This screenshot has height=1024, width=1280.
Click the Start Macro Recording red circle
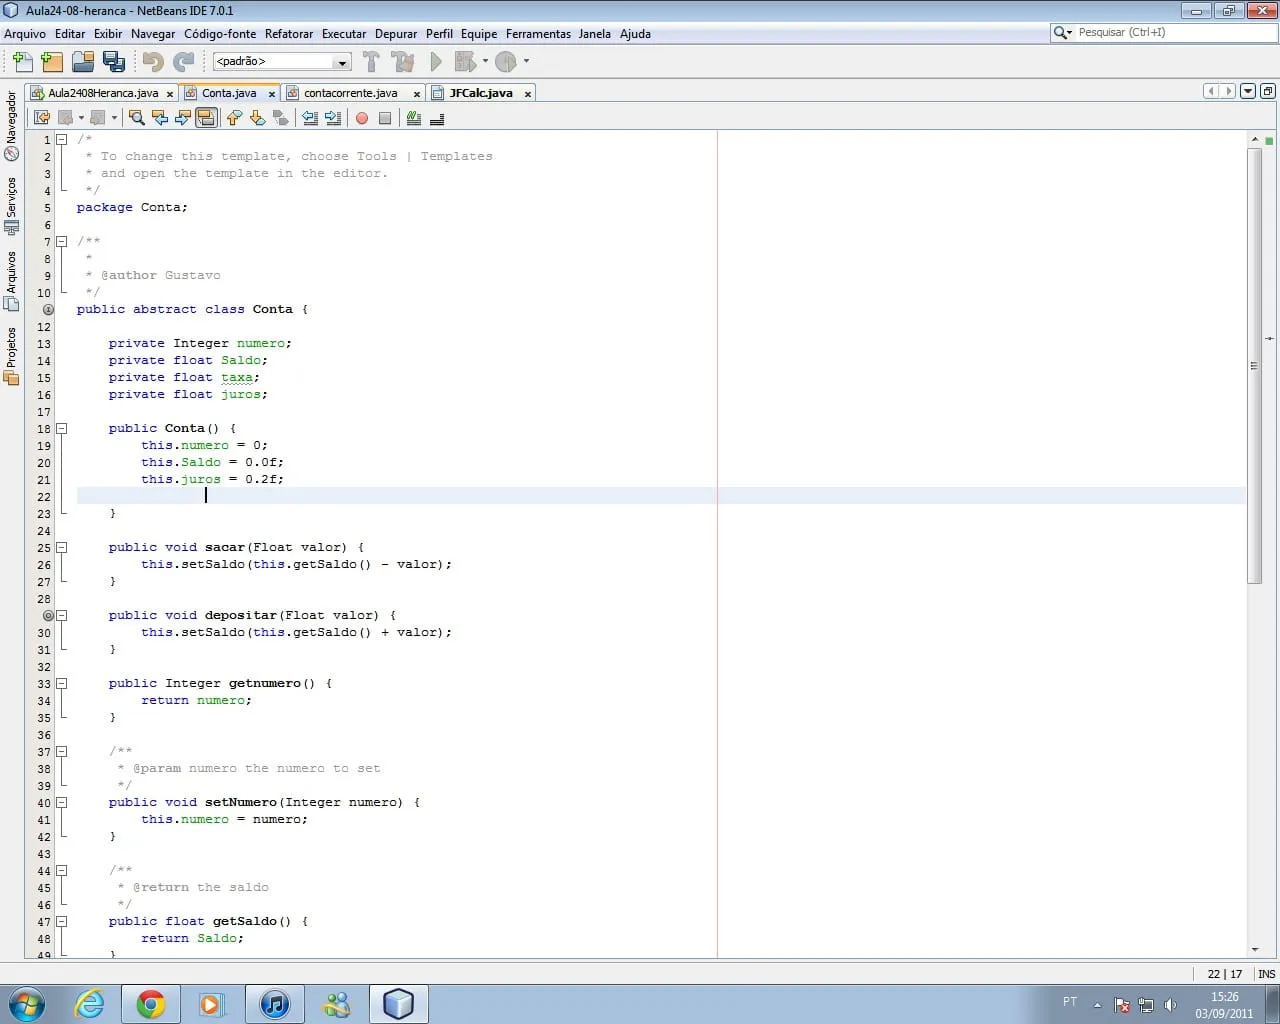[362, 118]
